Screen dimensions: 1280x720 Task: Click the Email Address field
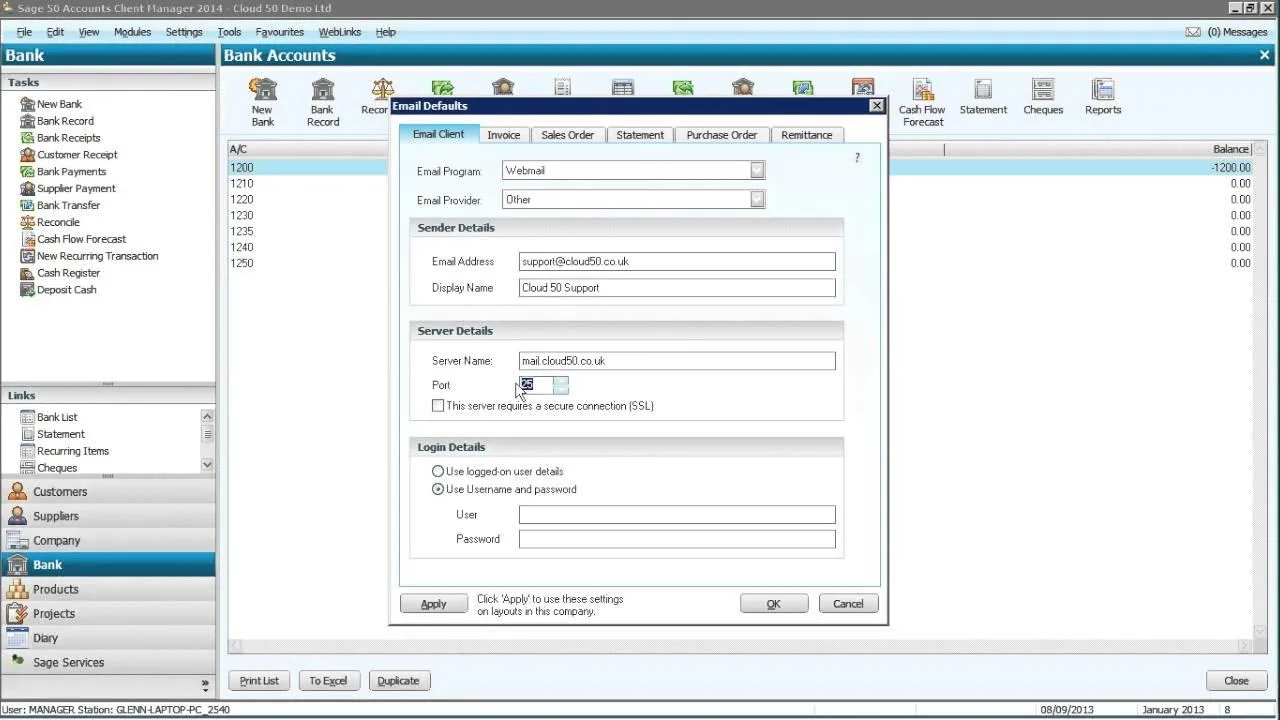[x=677, y=262]
